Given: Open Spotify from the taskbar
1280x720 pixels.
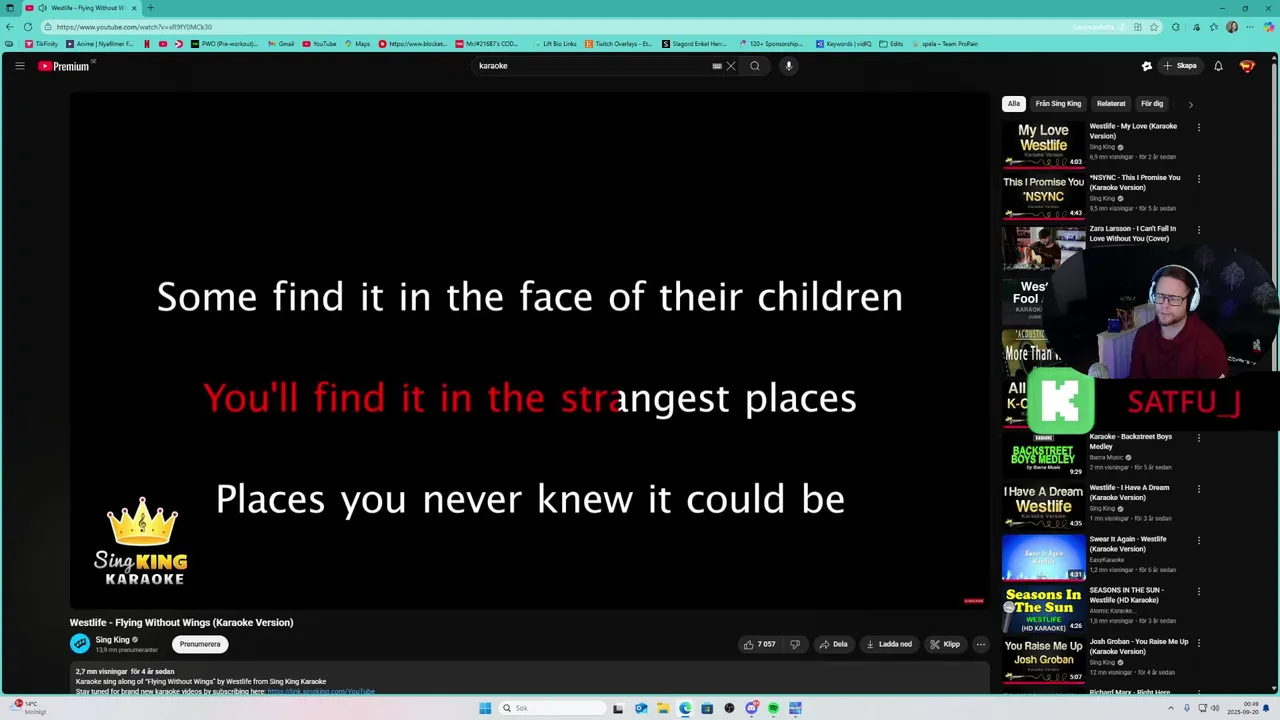Looking at the screenshot, I should (773, 708).
